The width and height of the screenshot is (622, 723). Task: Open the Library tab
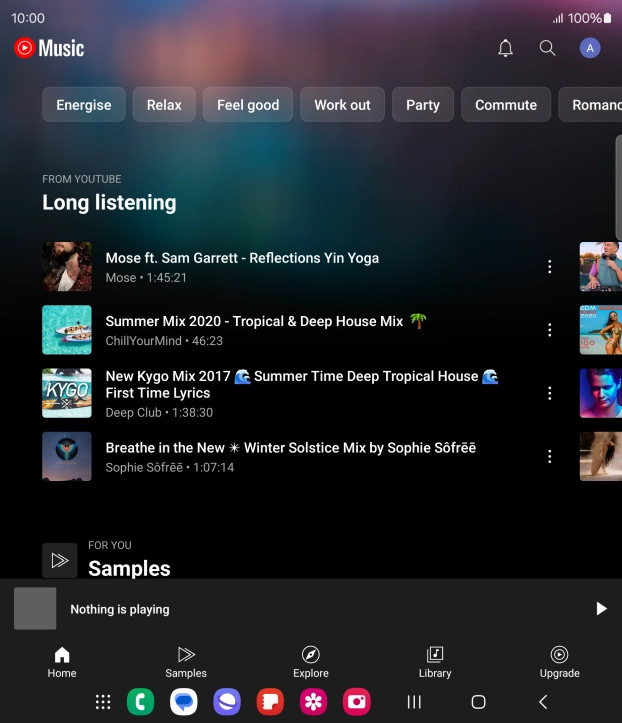[x=435, y=661]
